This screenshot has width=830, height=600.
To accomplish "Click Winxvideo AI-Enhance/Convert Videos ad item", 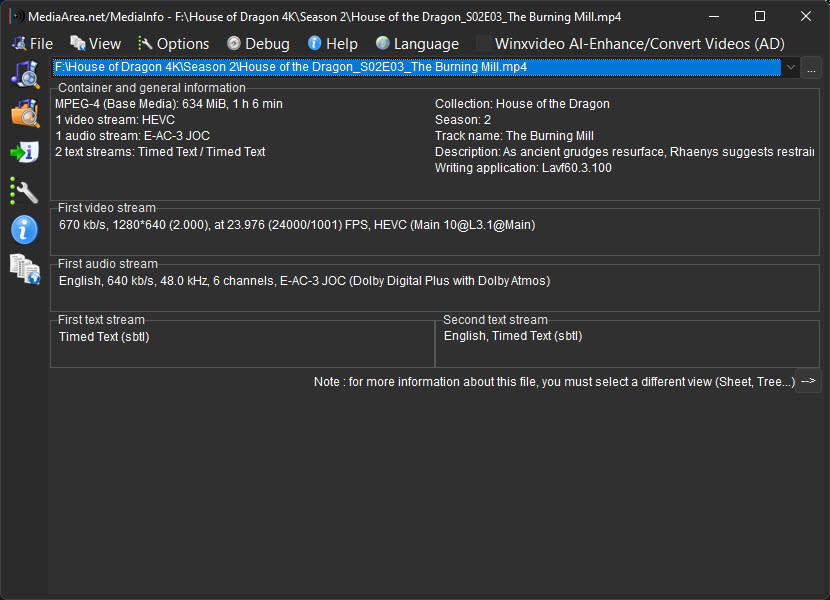I will pos(630,43).
